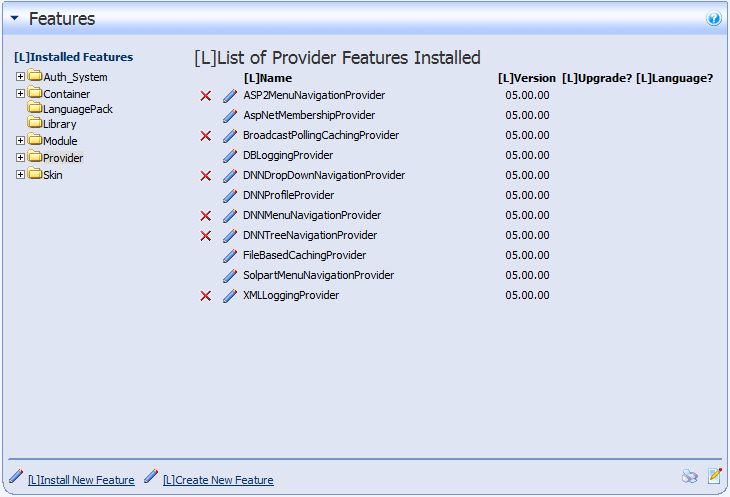The height and width of the screenshot is (497, 730).
Task: Delete ASP2MenuNavigationProvider with red X
Action: click(x=205, y=96)
